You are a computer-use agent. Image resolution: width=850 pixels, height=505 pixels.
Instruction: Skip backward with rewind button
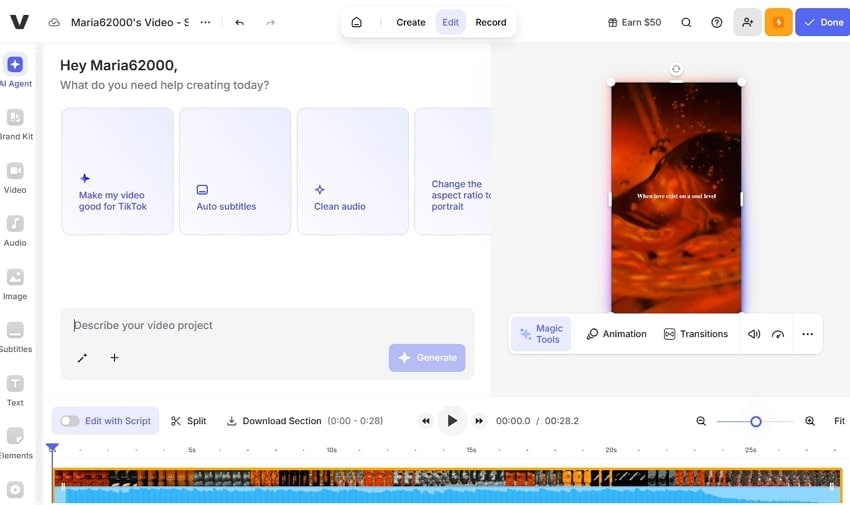426,421
